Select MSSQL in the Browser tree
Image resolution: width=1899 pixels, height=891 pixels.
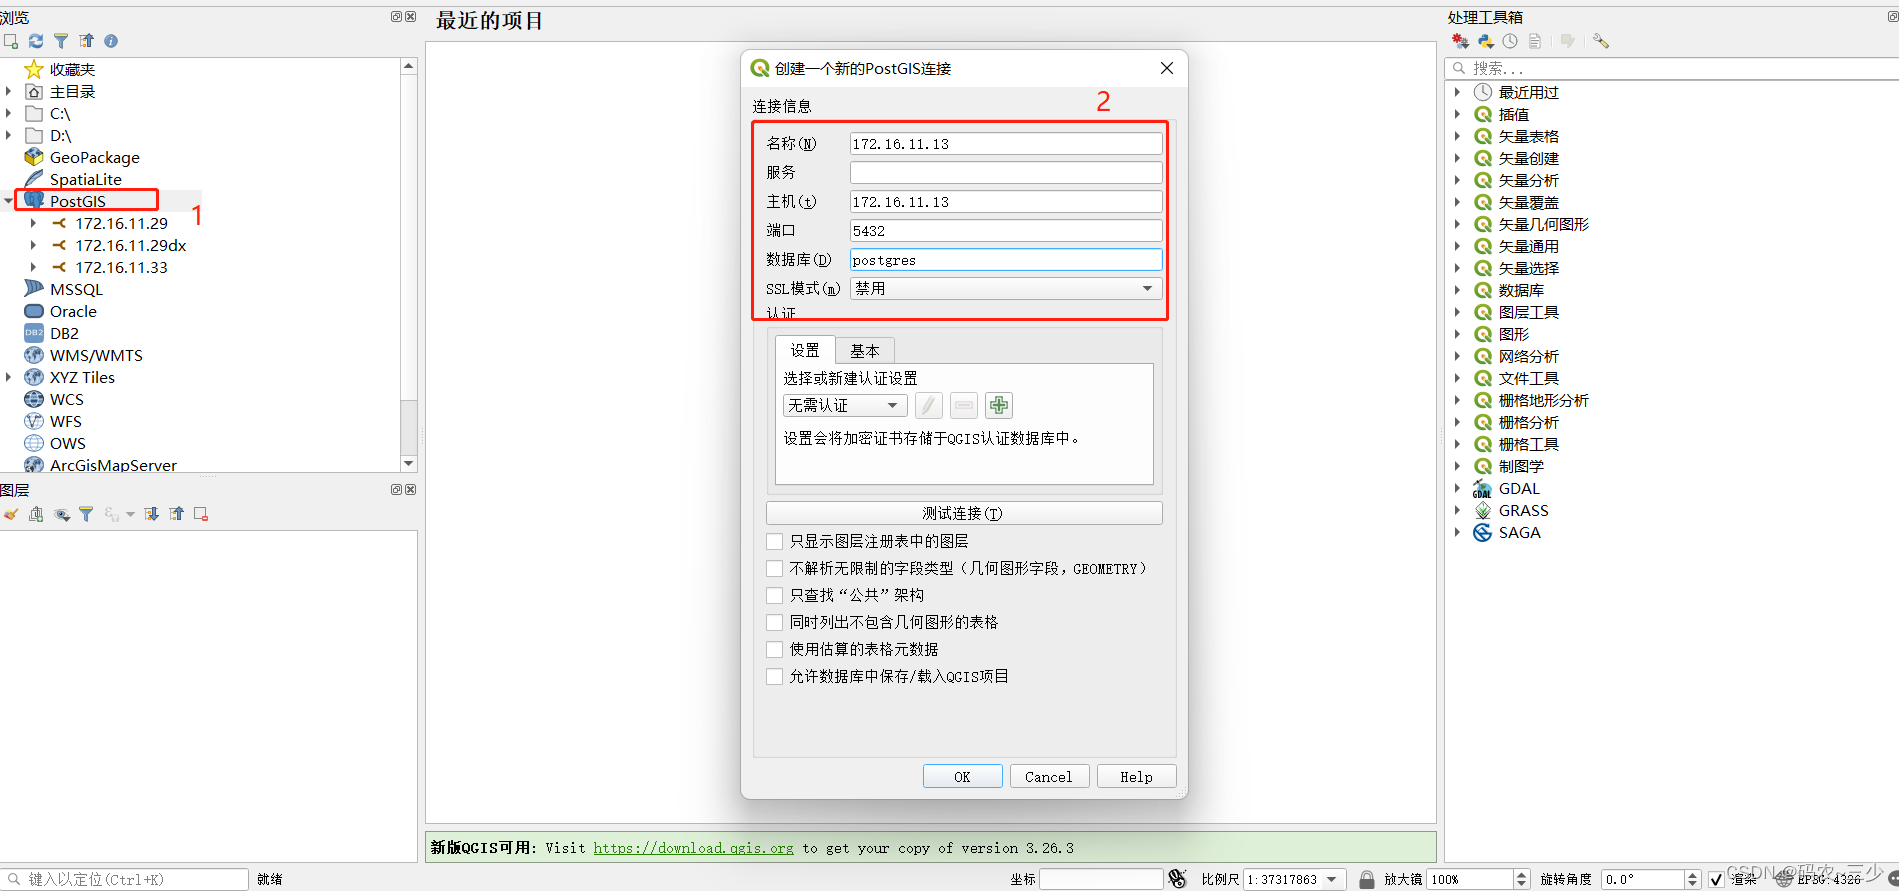76,289
